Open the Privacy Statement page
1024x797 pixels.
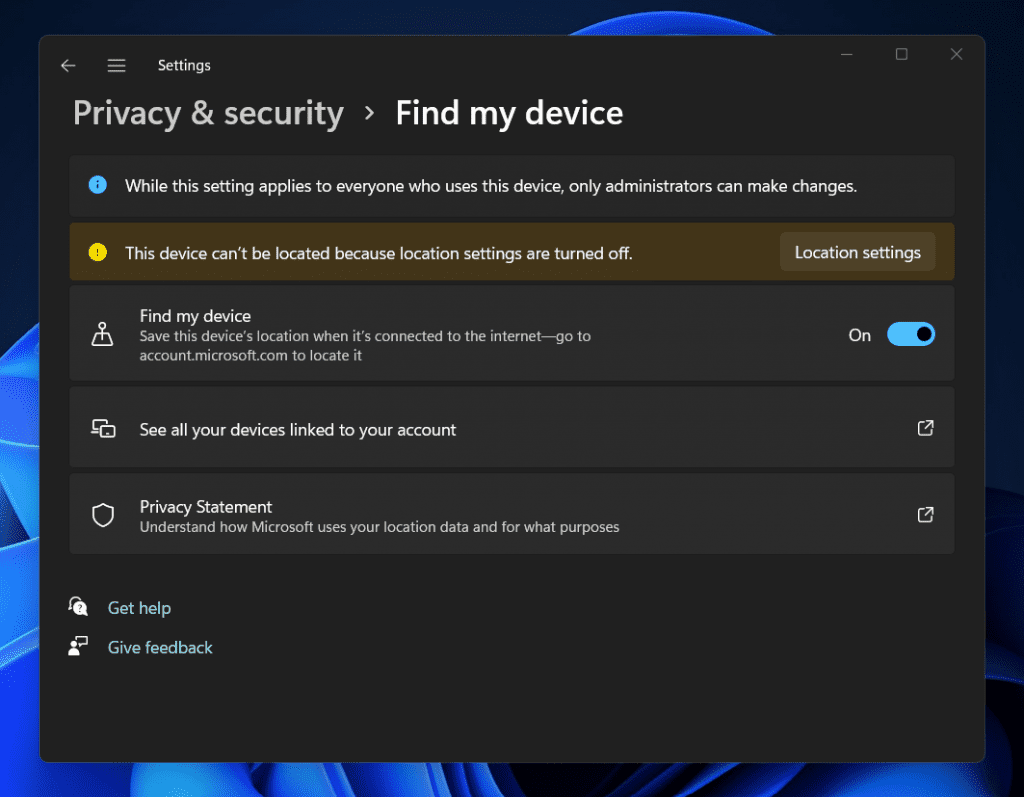click(x=205, y=507)
